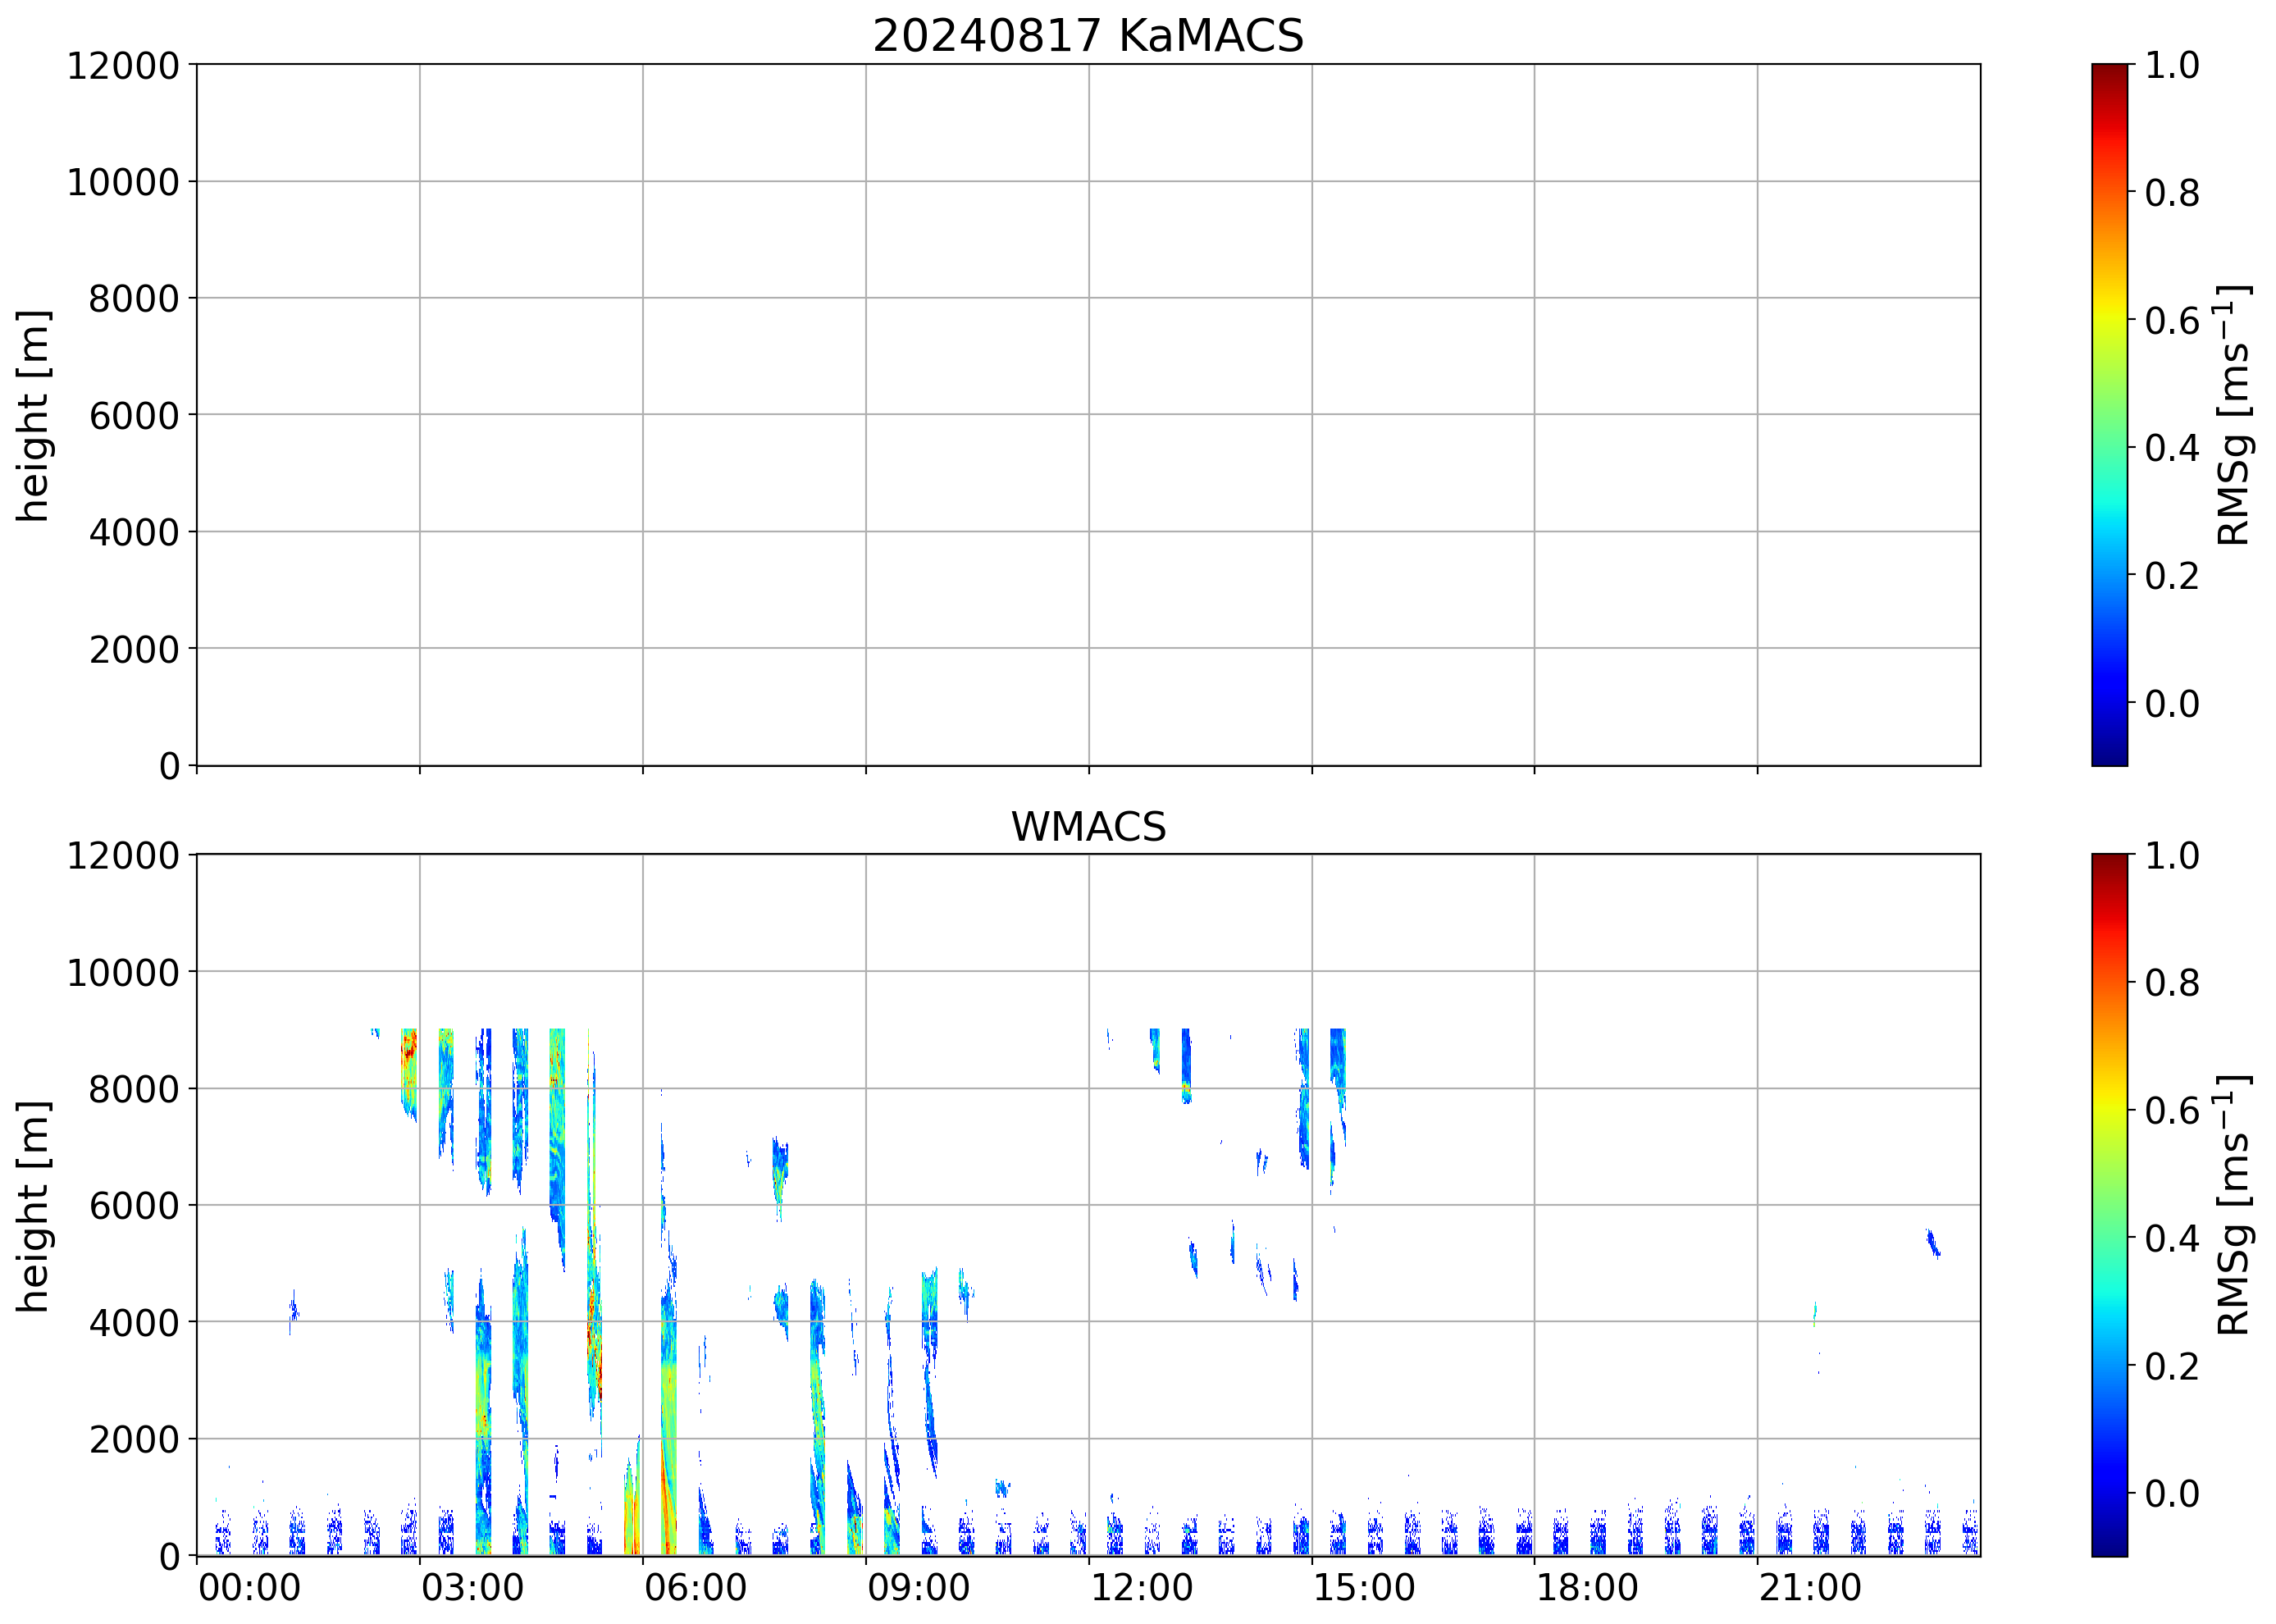Click the bottom colorbar's dark blue end
The height and width of the screenshot is (1624, 2276).
point(2109,1546)
